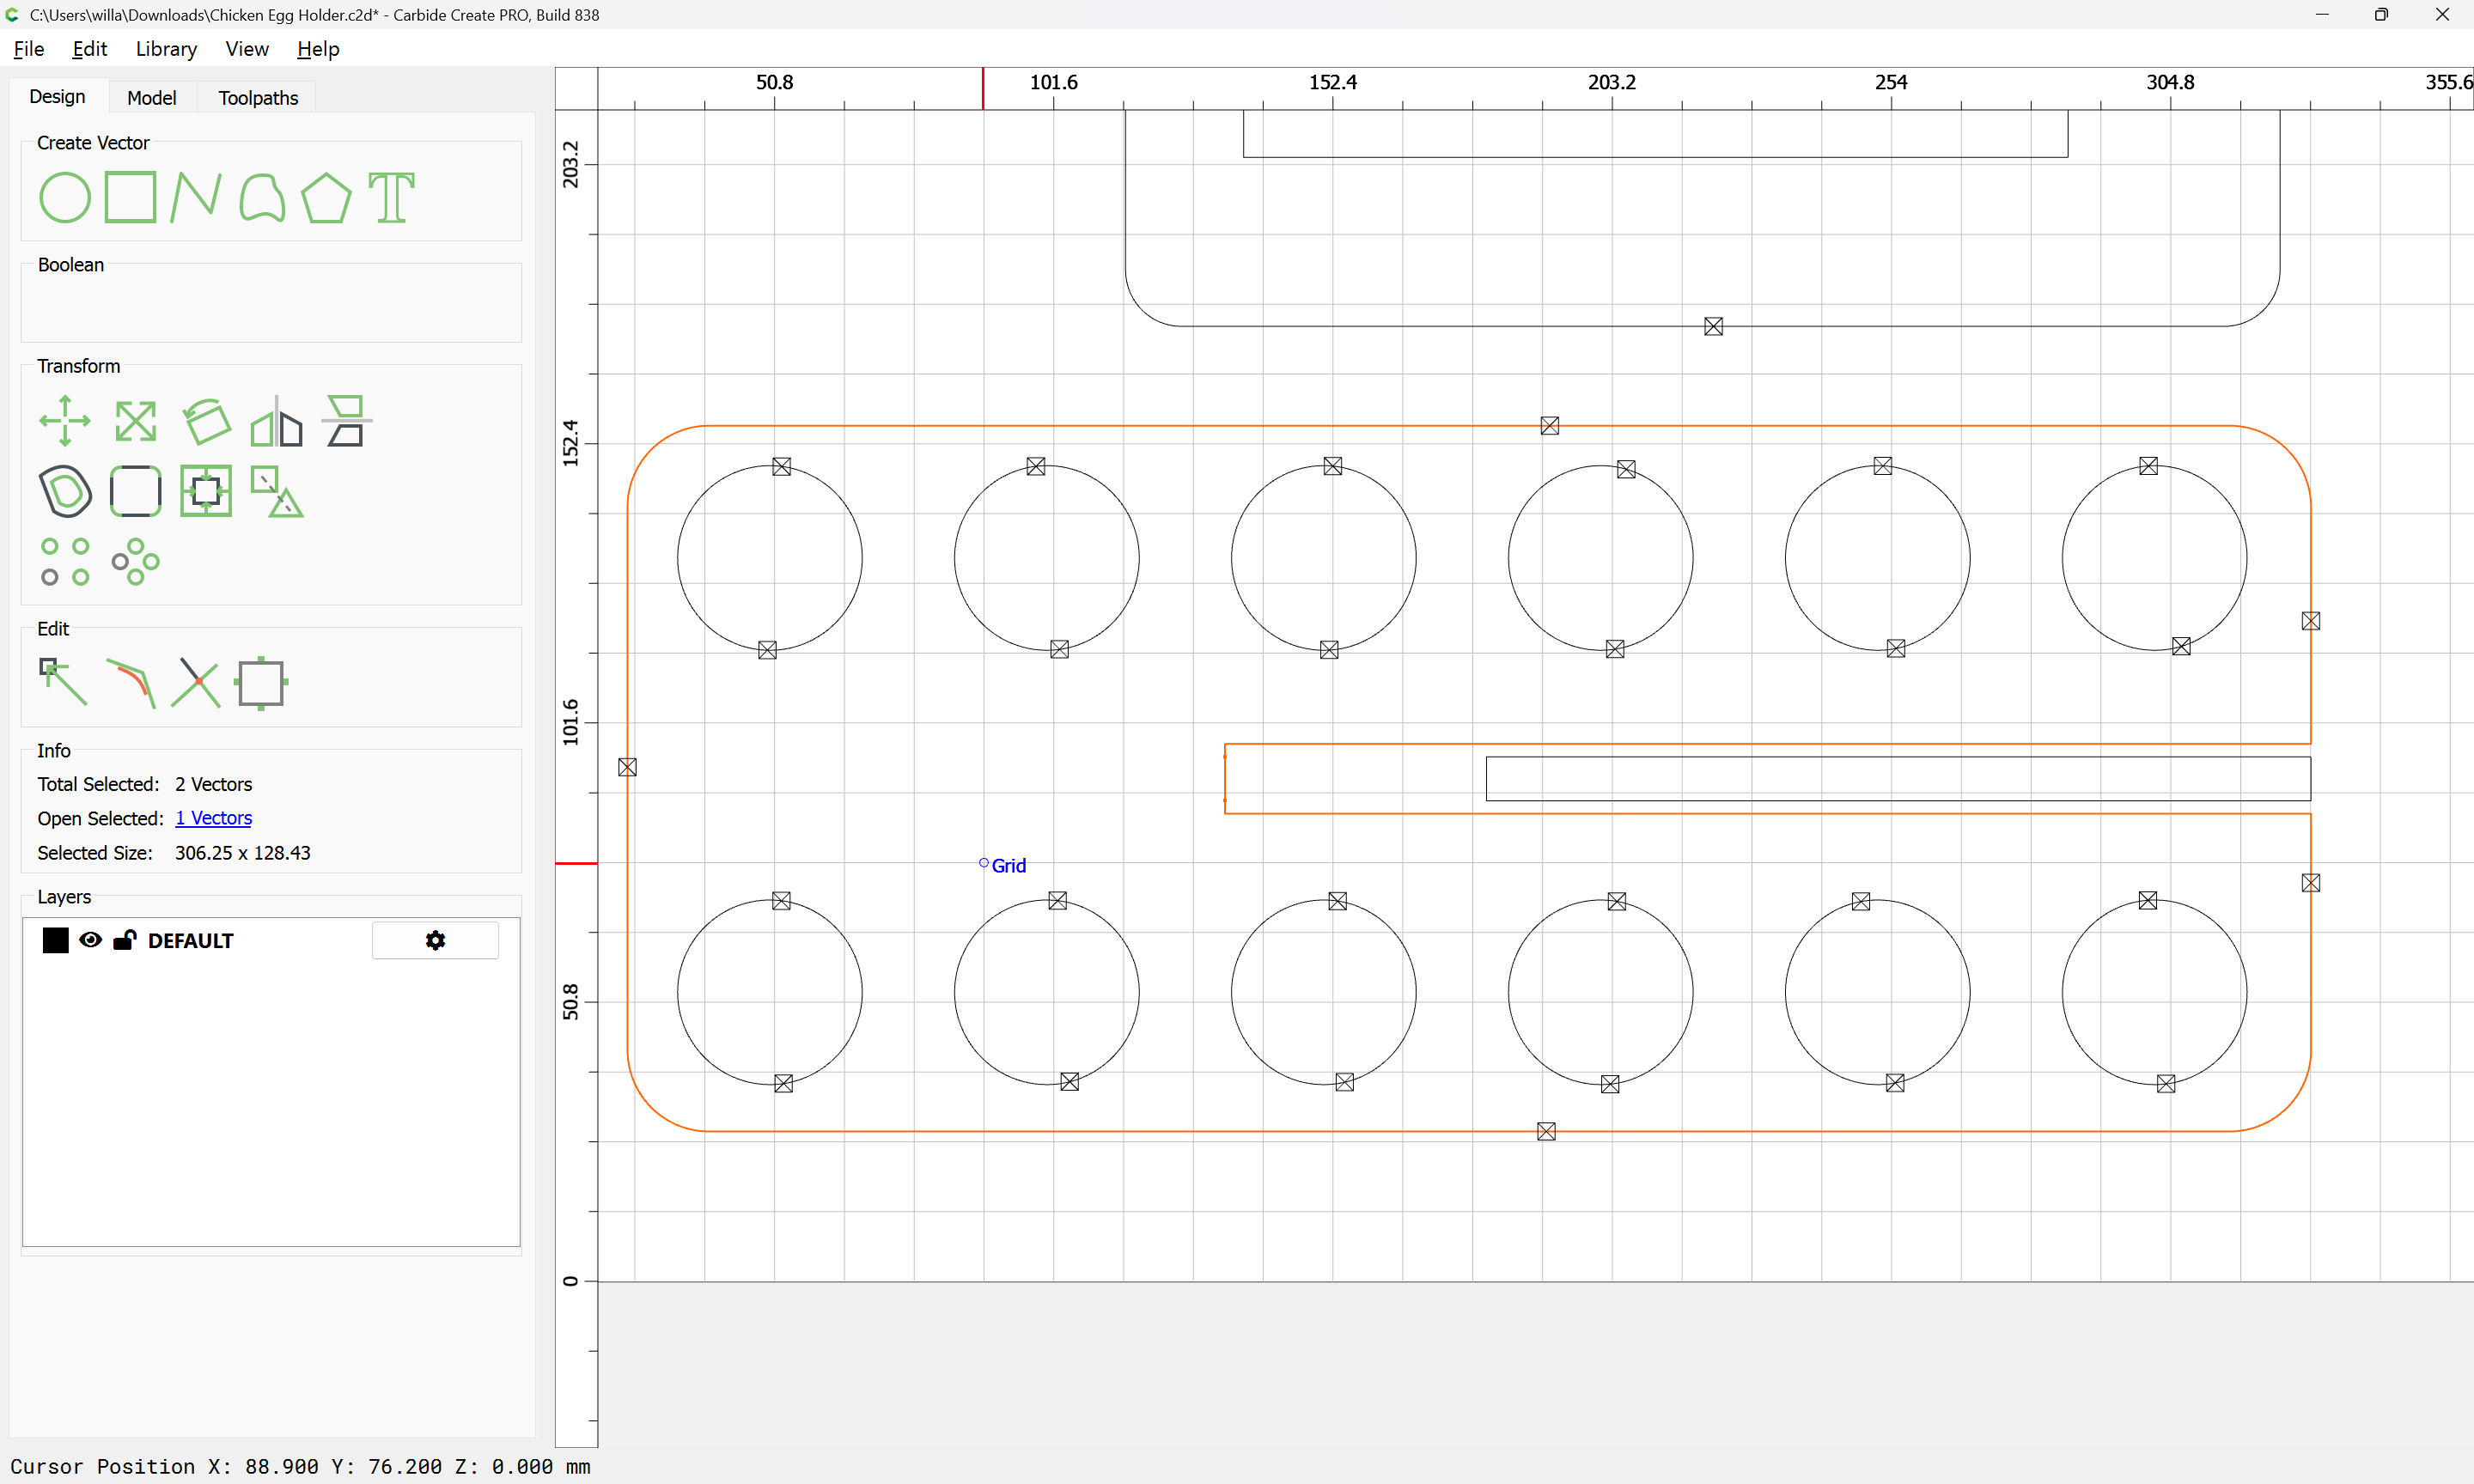
Task: Open the Mirror/Flip tool
Action: (276, 421)
